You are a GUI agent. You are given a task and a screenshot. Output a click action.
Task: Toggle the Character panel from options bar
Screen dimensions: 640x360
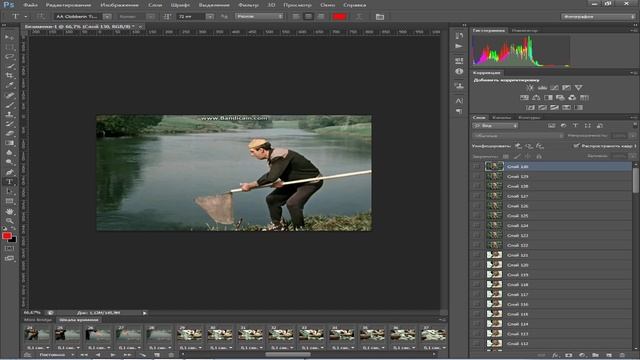[x=380, y=17]
